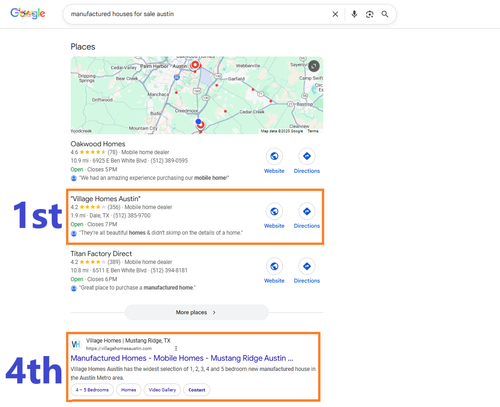Click the magnifying glass search icon
This screenshot has width=500, height=407.
coord(385,14)
